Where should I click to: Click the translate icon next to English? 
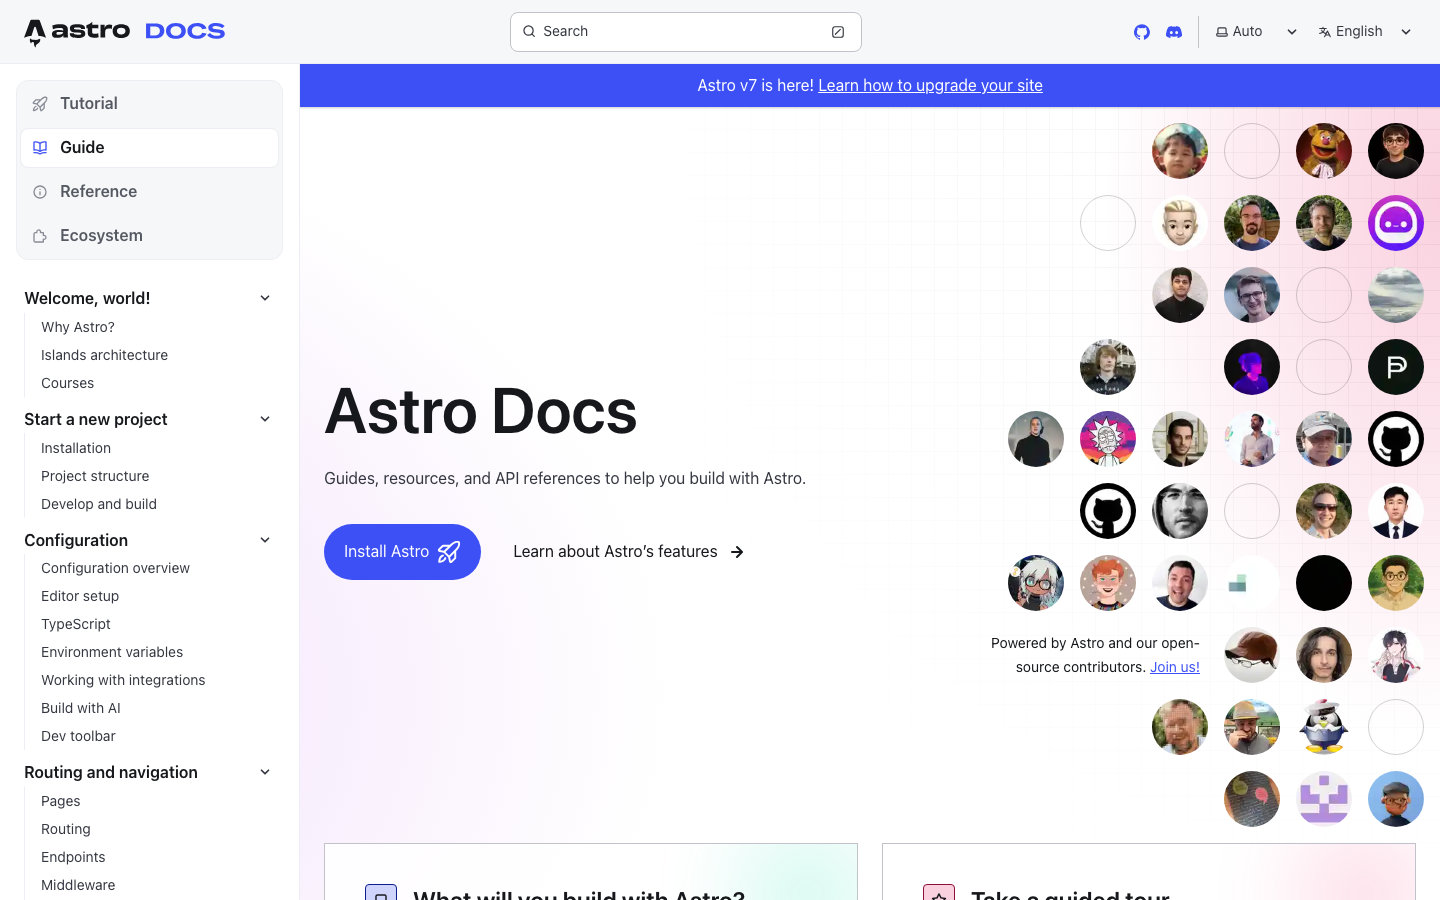(x=1325, y=32)
